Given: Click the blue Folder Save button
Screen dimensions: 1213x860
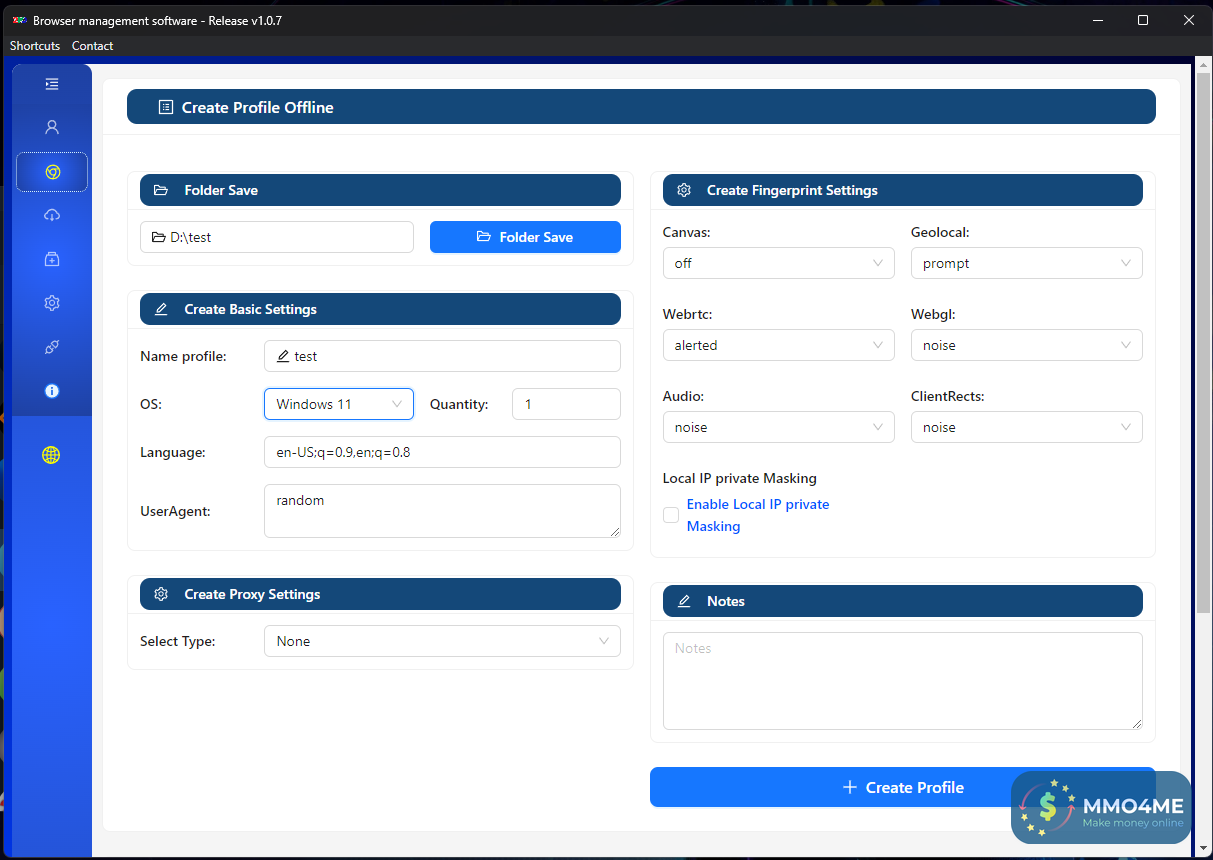Looking at the screenshot, I should pyautogui.click(x=525, y=237).
